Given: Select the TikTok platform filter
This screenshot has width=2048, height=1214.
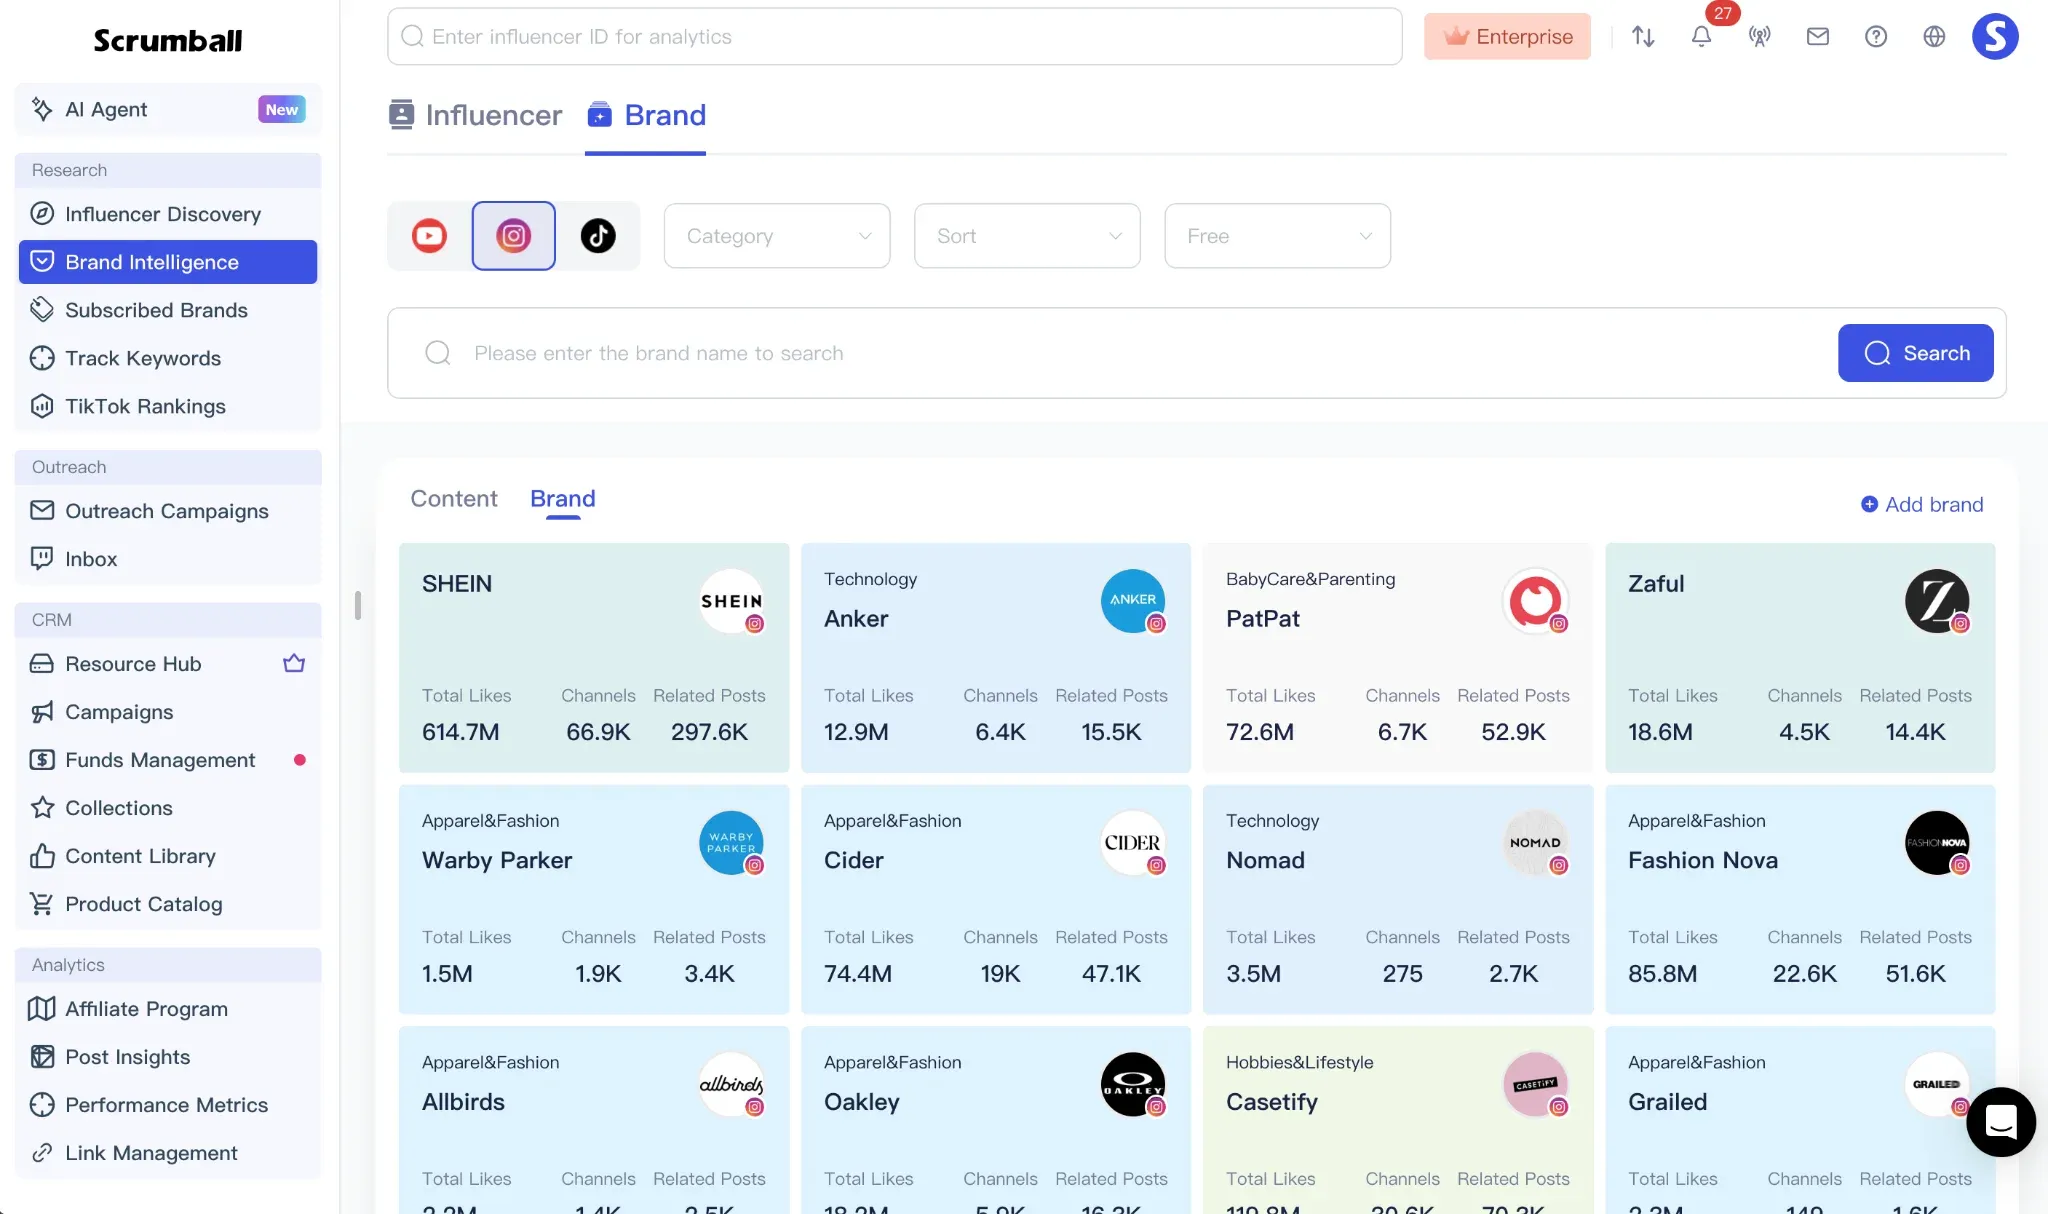Looking at the screenshot, I should point(598,236).
